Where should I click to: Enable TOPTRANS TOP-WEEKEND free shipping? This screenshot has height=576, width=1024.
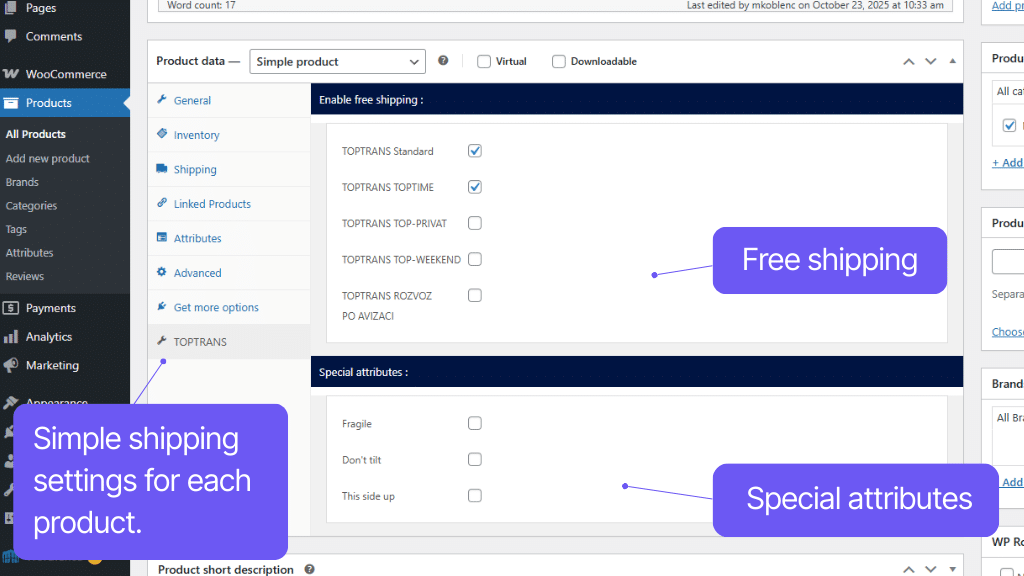coord(475,259)
